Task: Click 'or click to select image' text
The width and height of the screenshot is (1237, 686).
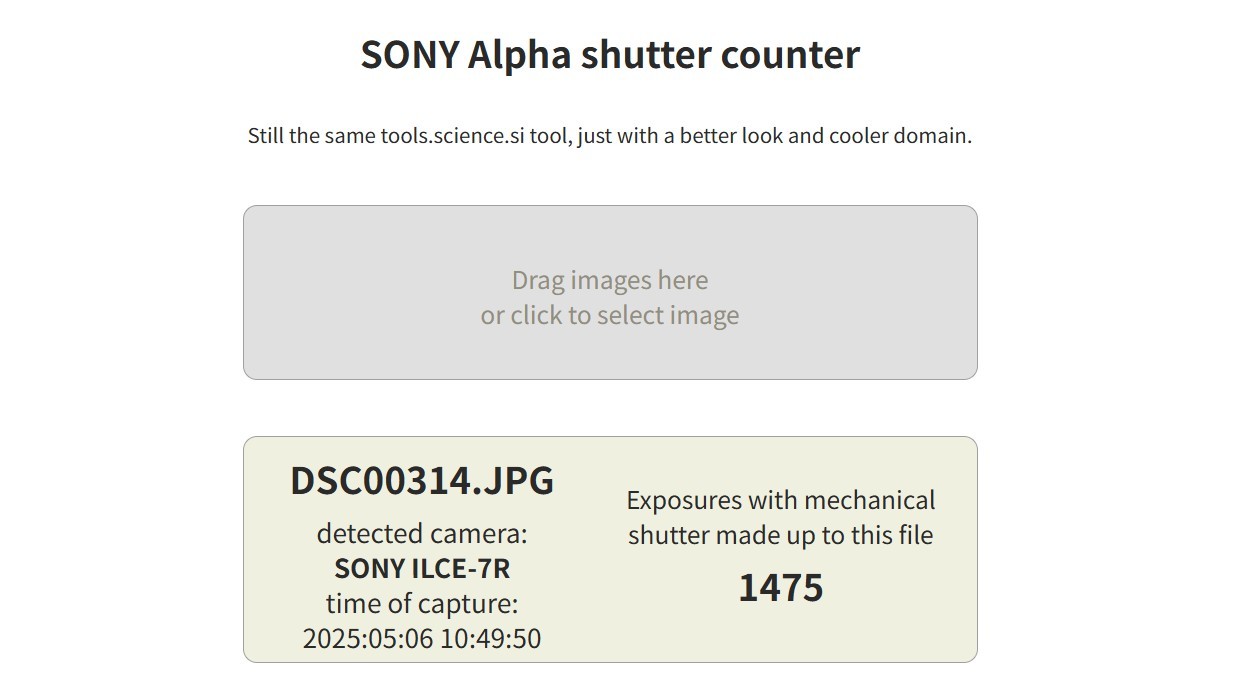Action: coord(610,315)
